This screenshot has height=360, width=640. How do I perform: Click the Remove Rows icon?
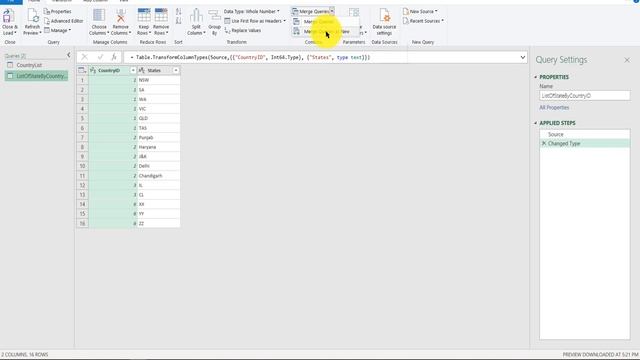(161, 16)
